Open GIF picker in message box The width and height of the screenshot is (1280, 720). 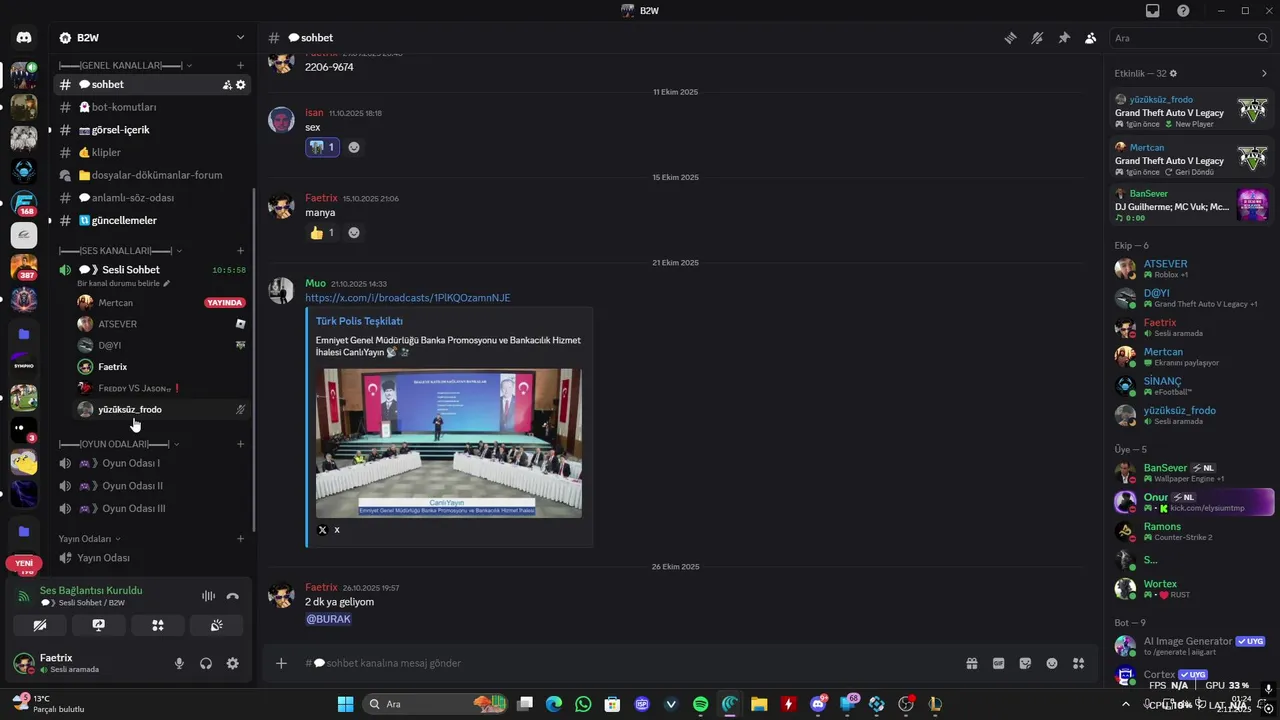tap(998, 663)
